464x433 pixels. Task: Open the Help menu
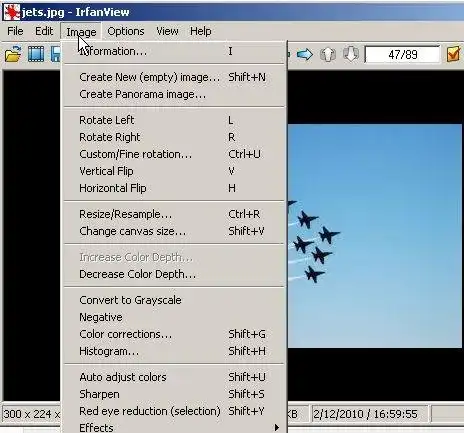point(200,31)
